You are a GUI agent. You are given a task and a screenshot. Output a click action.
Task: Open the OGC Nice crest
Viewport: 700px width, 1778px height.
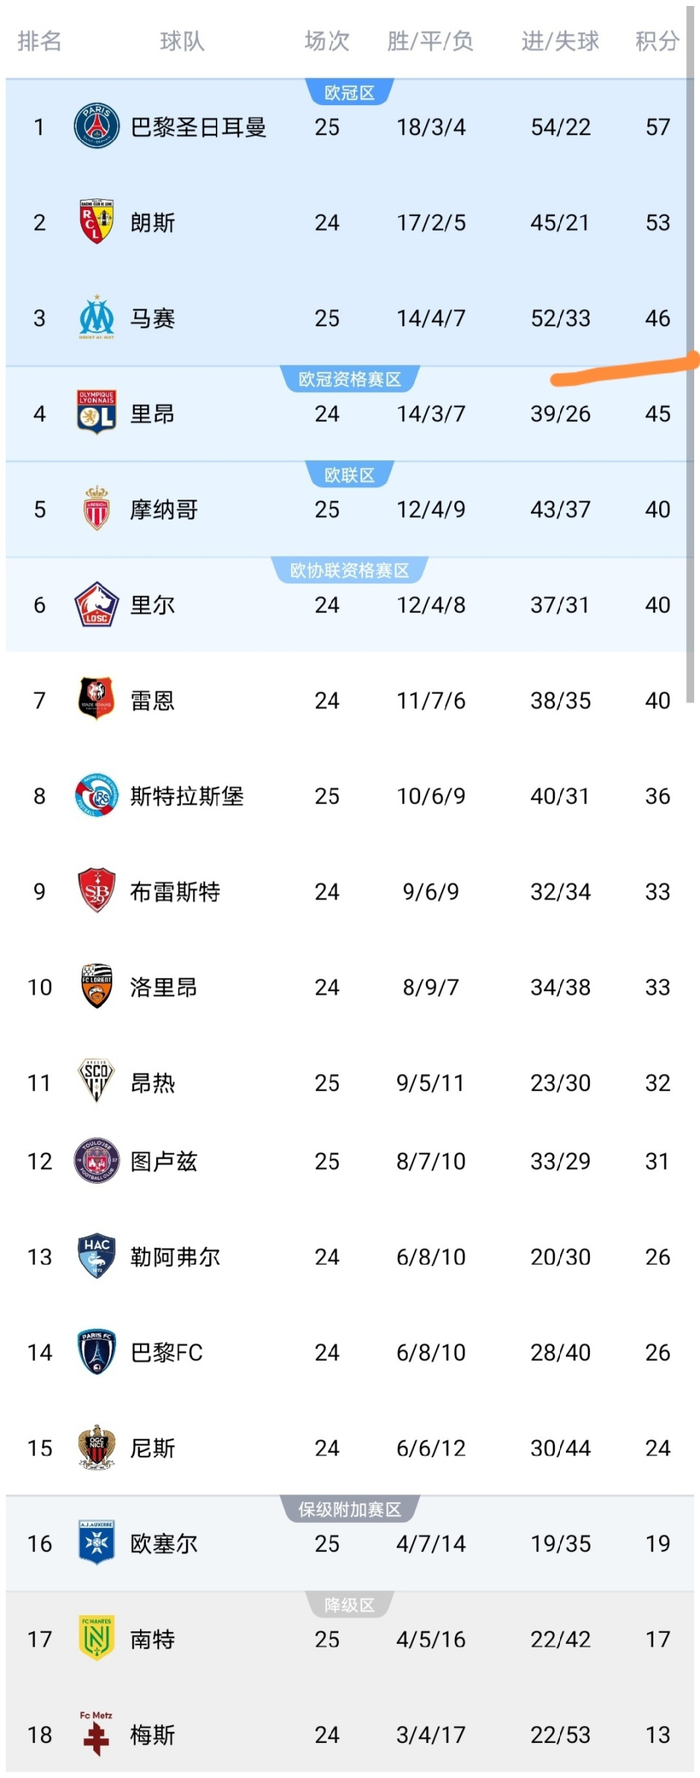point(97,1447)
